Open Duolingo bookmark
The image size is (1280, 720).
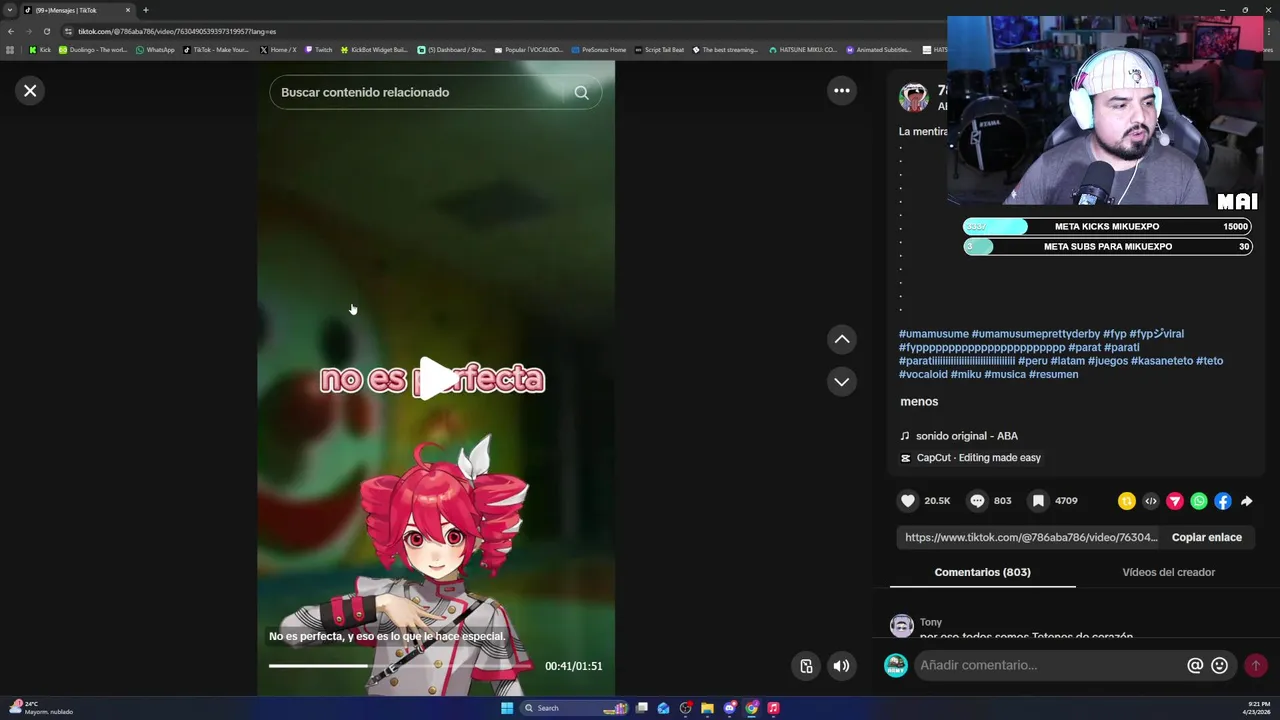pyautogui.click(x=93, y=49)
